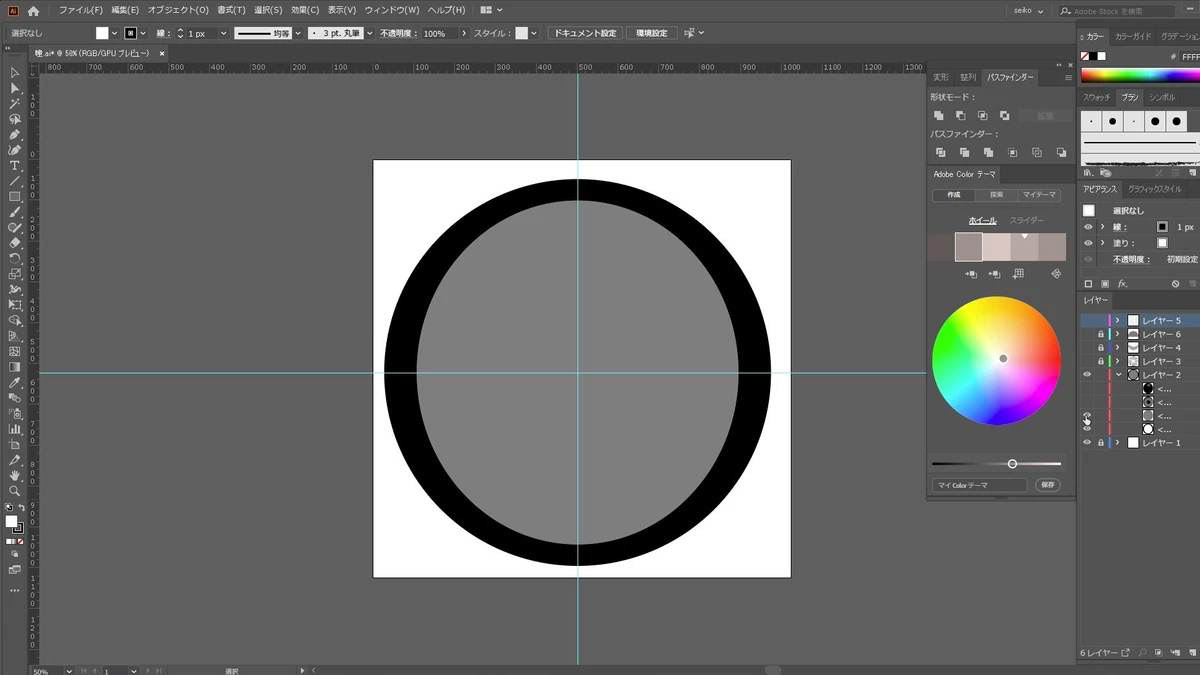Screen dimensions: 1200x675
Task: Expand レイヤー 5 in layers panel
Action: coord(1118,321)
